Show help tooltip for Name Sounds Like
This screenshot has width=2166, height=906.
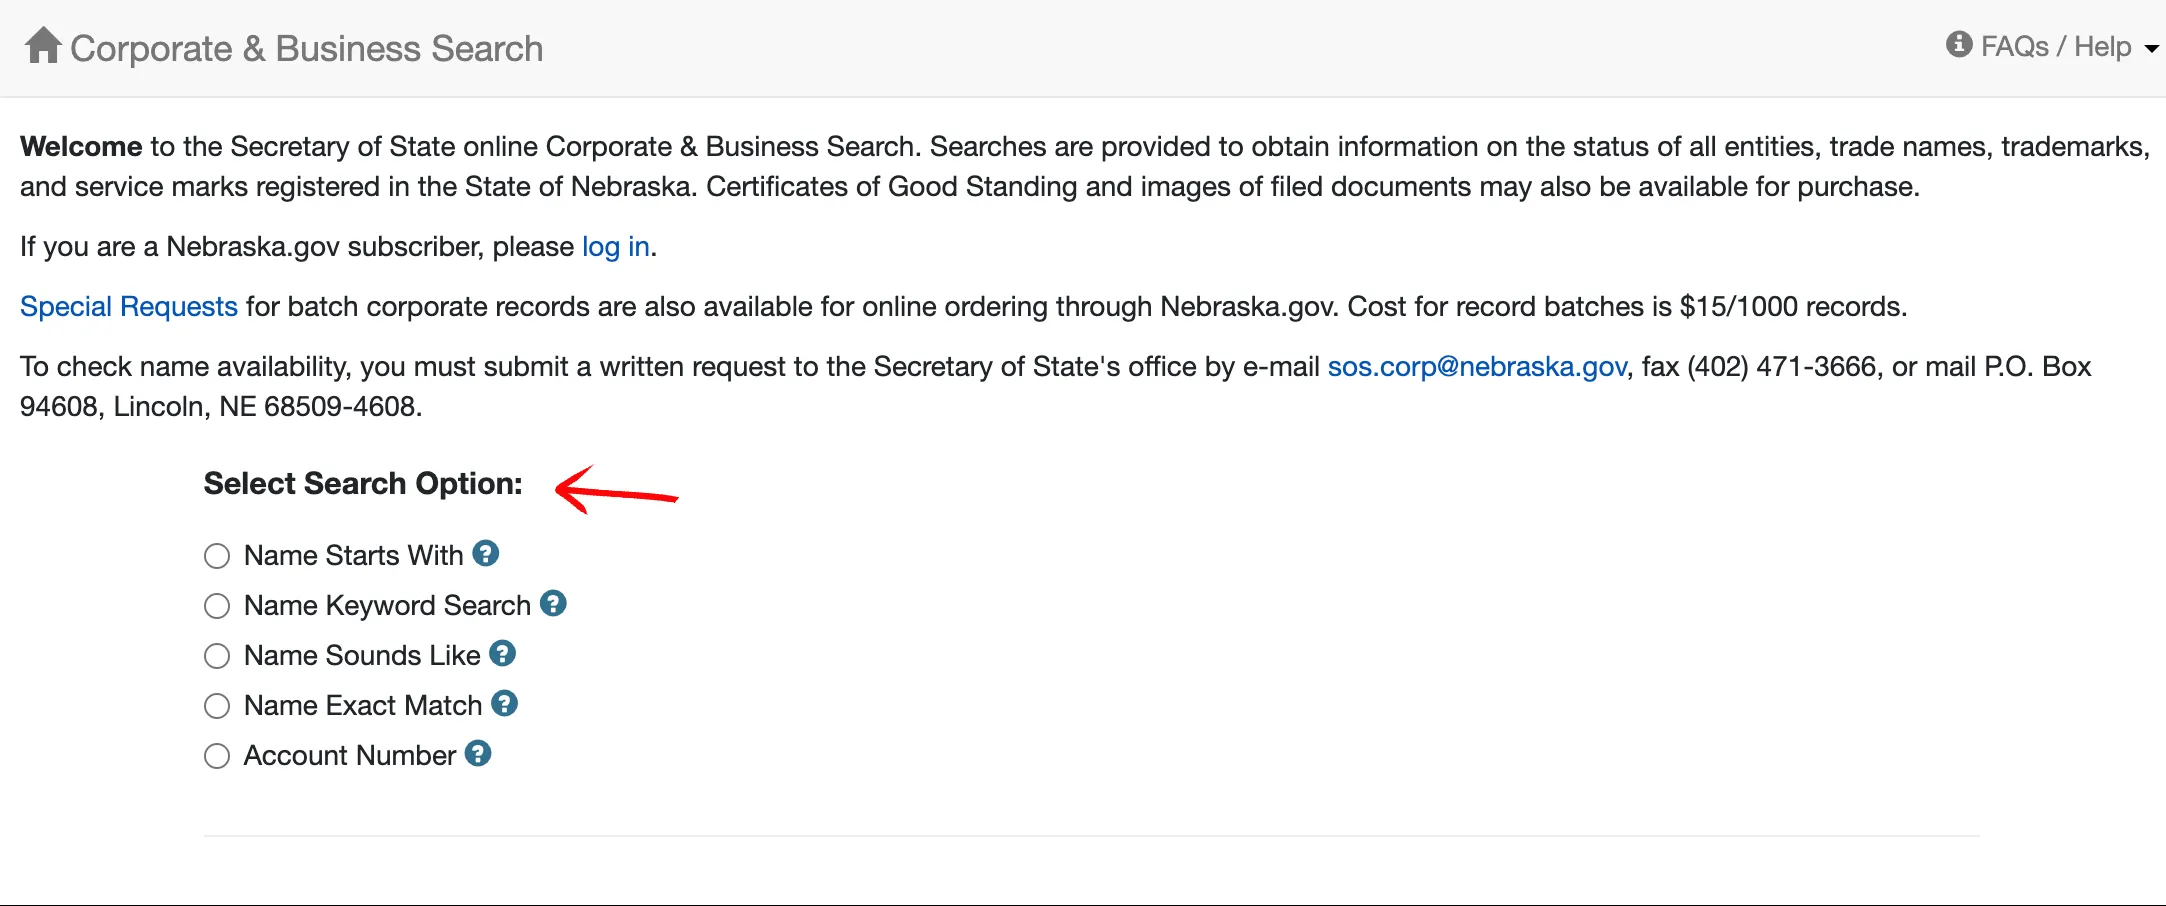point(503,653)
